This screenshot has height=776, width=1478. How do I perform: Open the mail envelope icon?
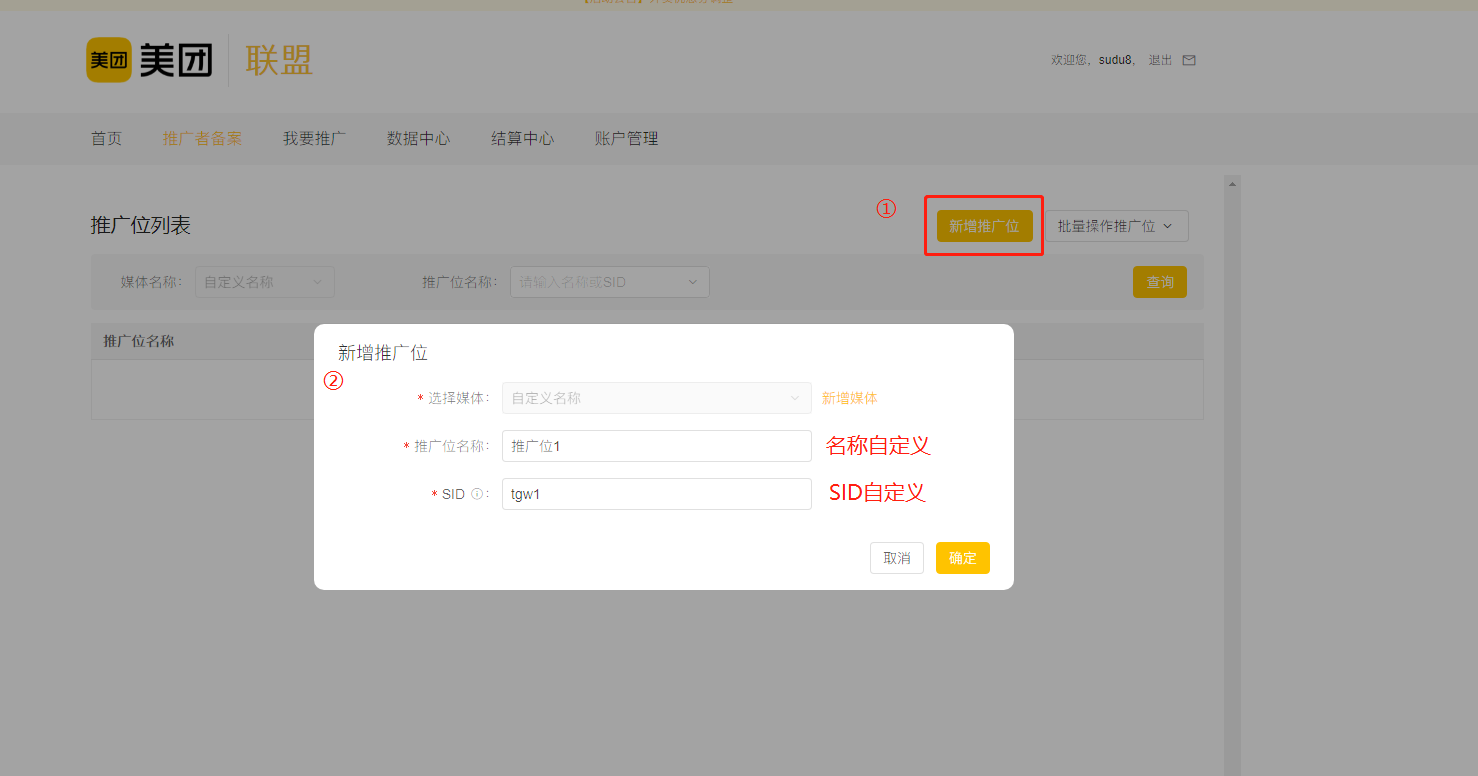[1189, 60]
